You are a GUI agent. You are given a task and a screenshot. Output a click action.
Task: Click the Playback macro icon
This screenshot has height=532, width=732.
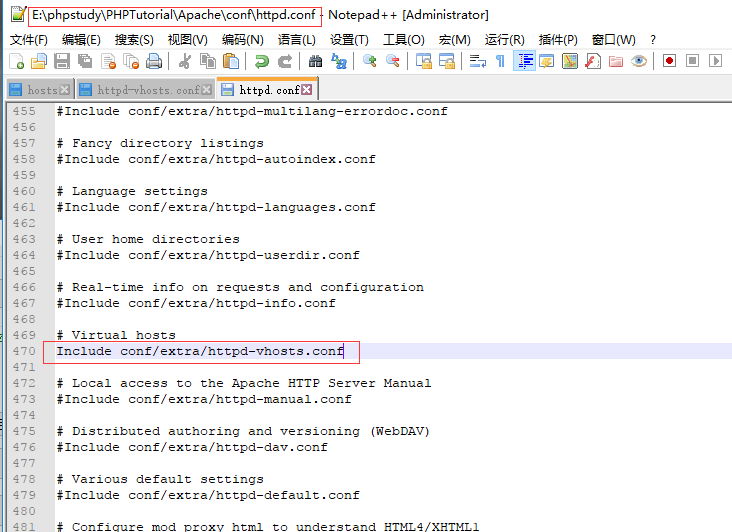pos(715,61)
